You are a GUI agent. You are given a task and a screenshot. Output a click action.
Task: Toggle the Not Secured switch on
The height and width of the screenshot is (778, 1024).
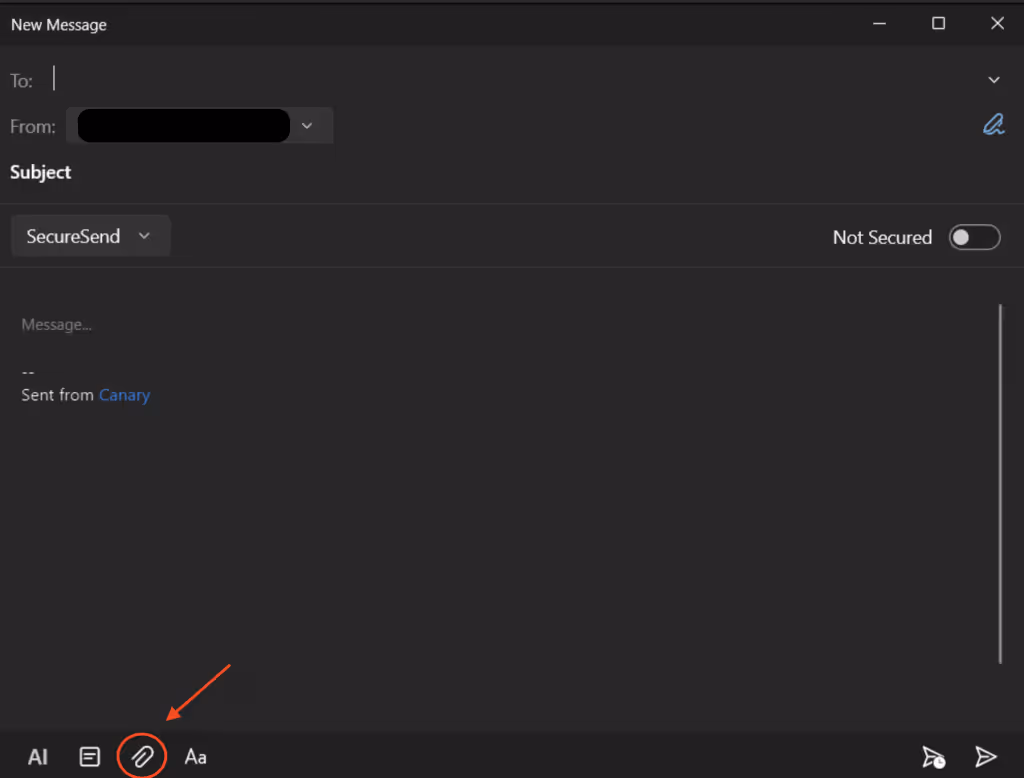point(974,237)
